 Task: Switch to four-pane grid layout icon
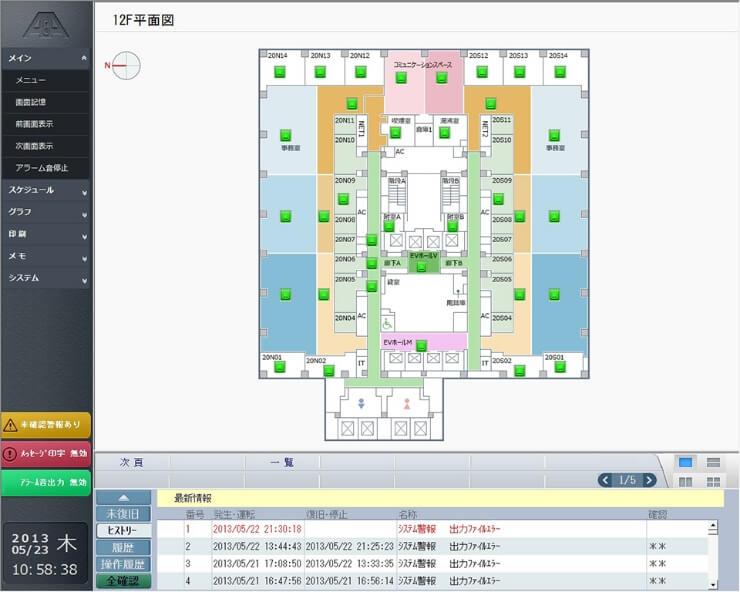(686, 482)
